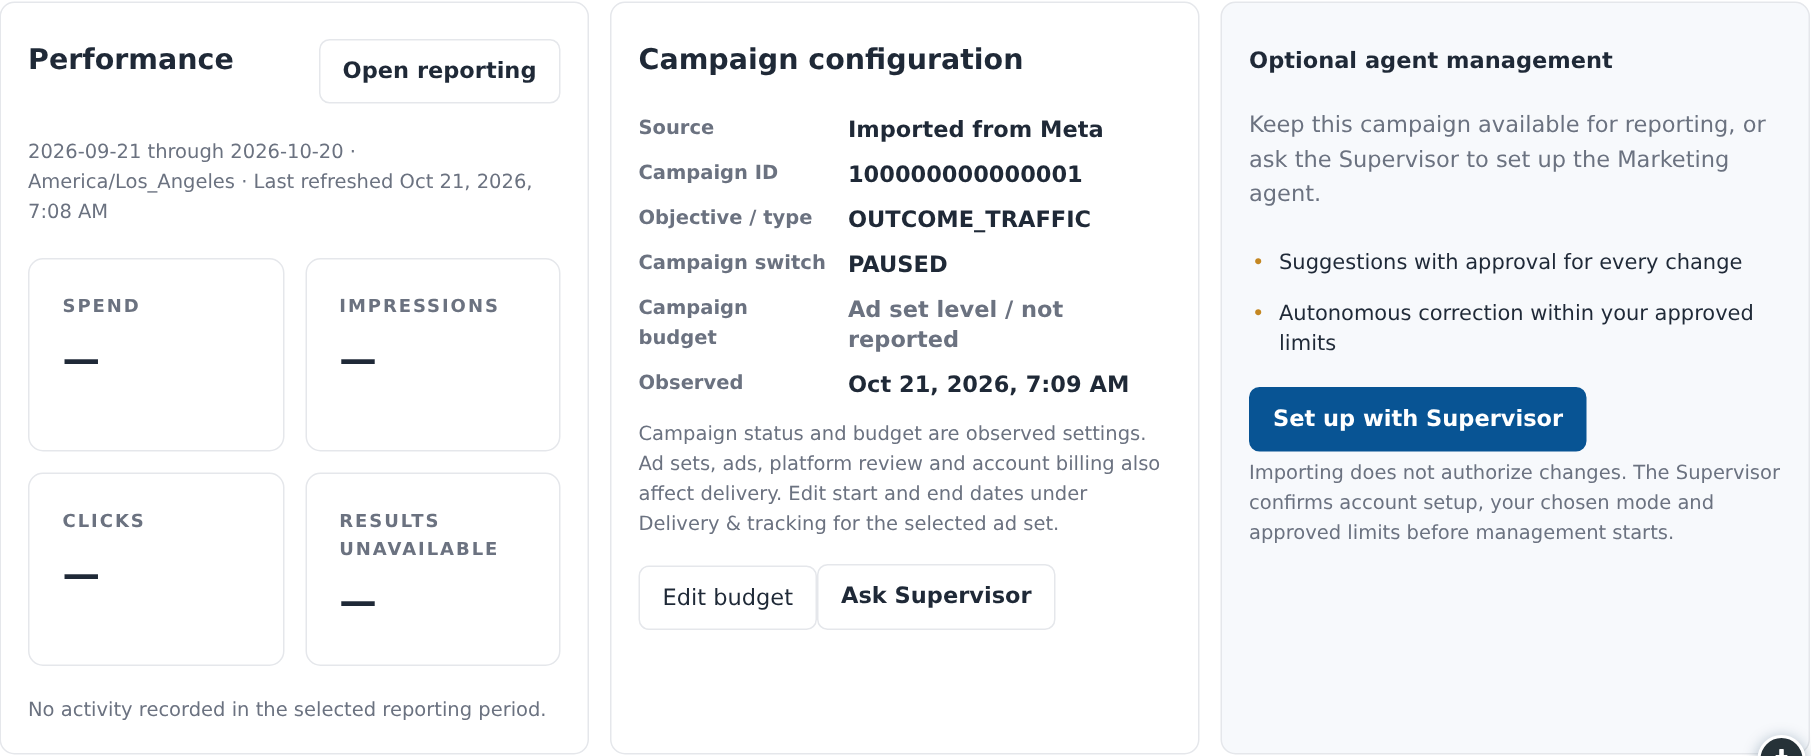Screen dimensions: 1811x756
Task: Select the RESULTS UNAVAILABLE metric card
Action: click(x=433, y=569)
